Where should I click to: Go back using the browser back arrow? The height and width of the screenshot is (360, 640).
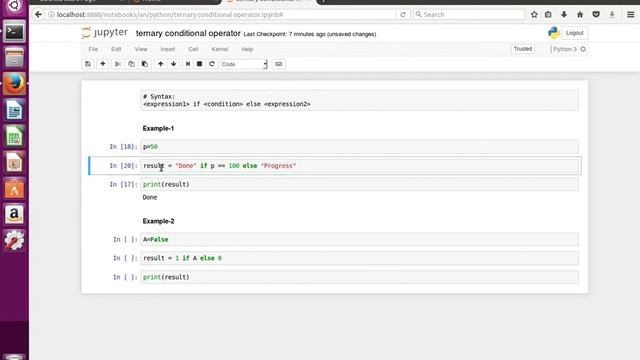point(38,14)
